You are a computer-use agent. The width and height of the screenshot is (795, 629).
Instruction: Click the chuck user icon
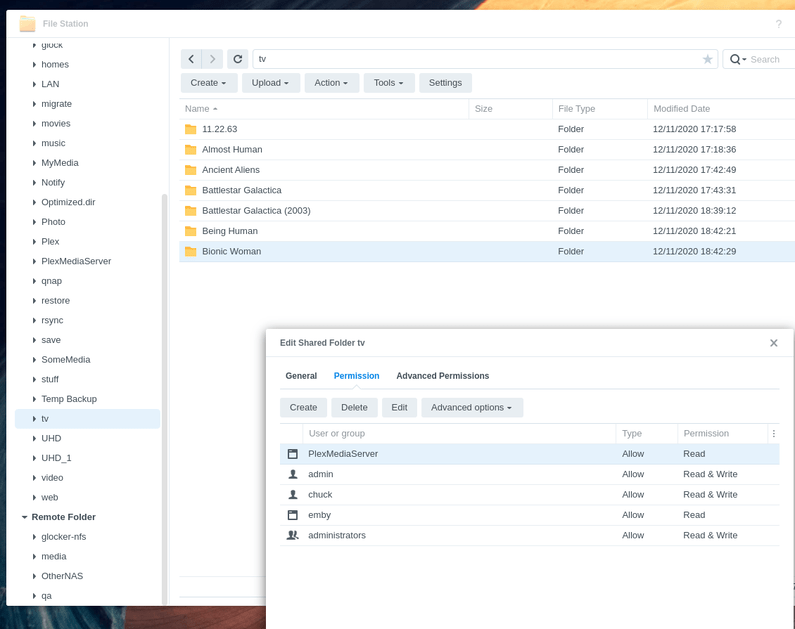[293, 494]
